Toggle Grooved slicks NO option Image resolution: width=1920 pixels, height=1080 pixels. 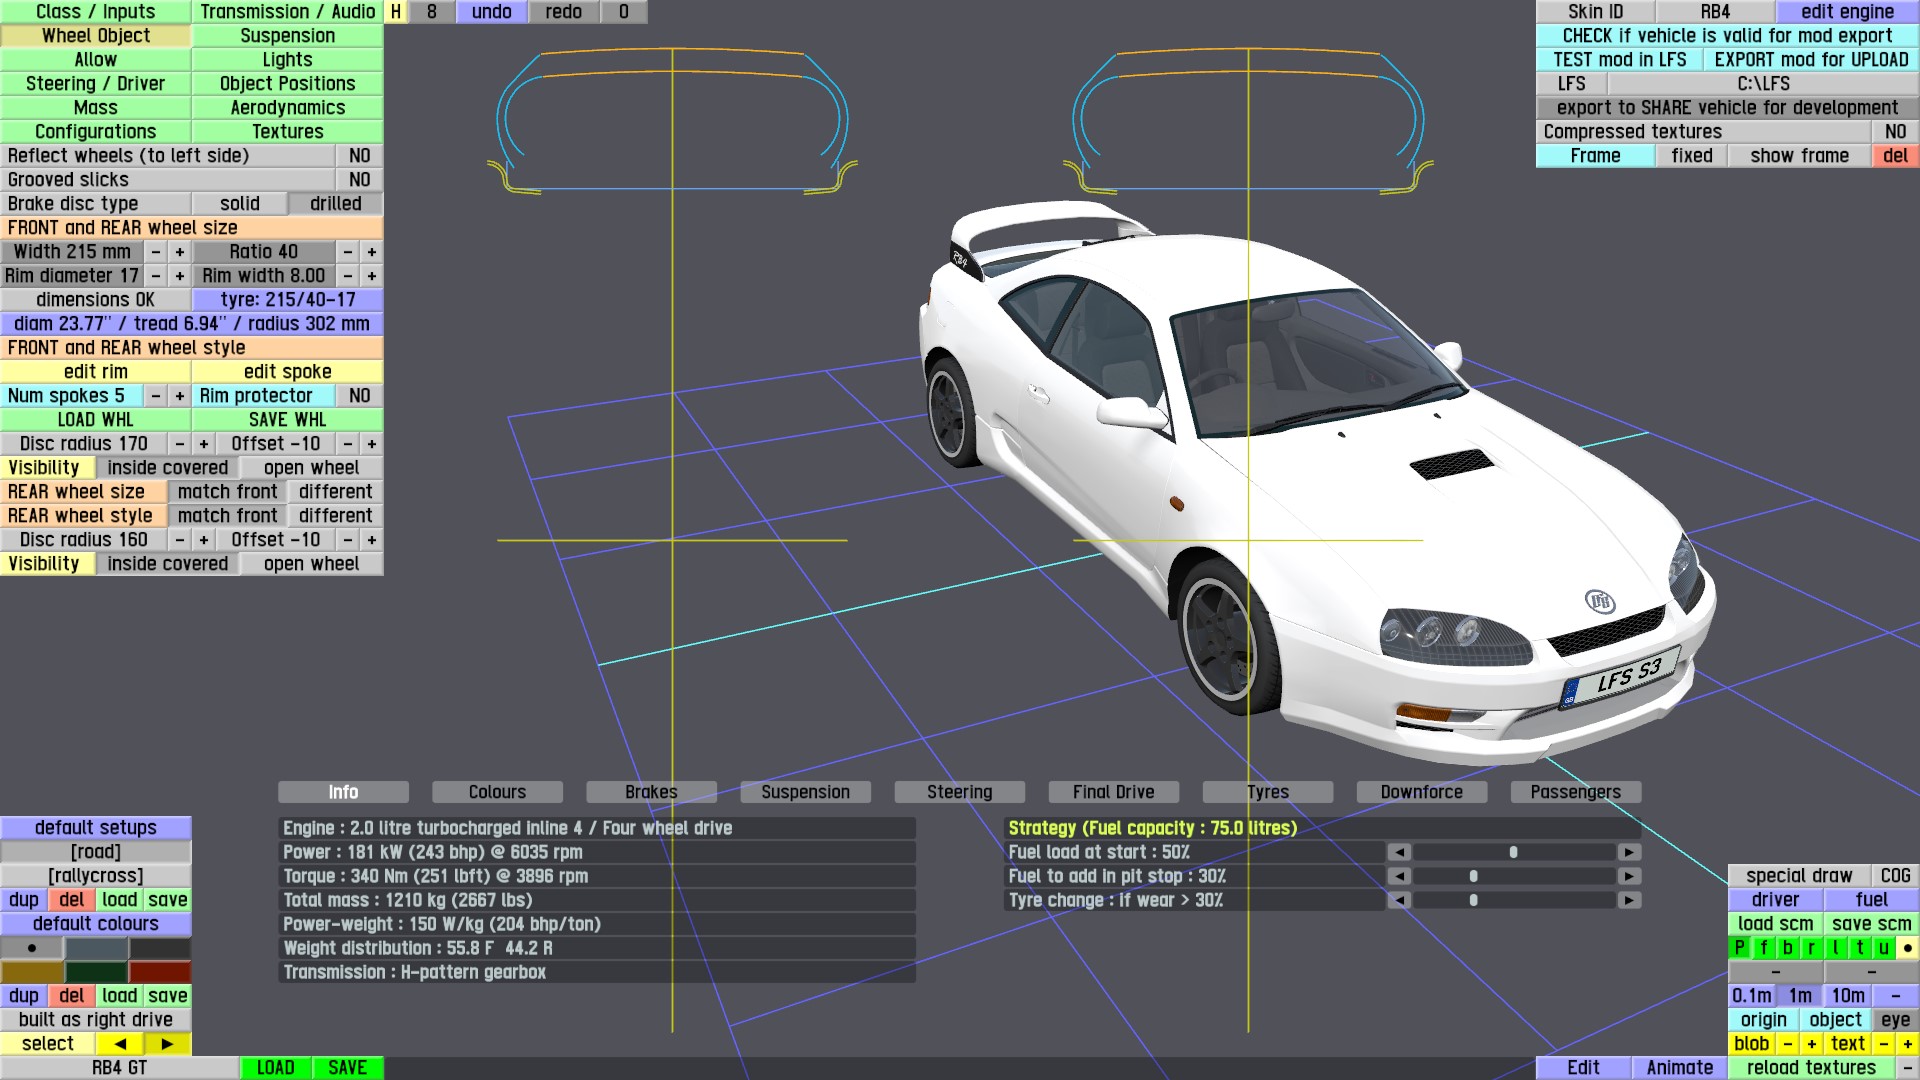[x=359, y=180]
